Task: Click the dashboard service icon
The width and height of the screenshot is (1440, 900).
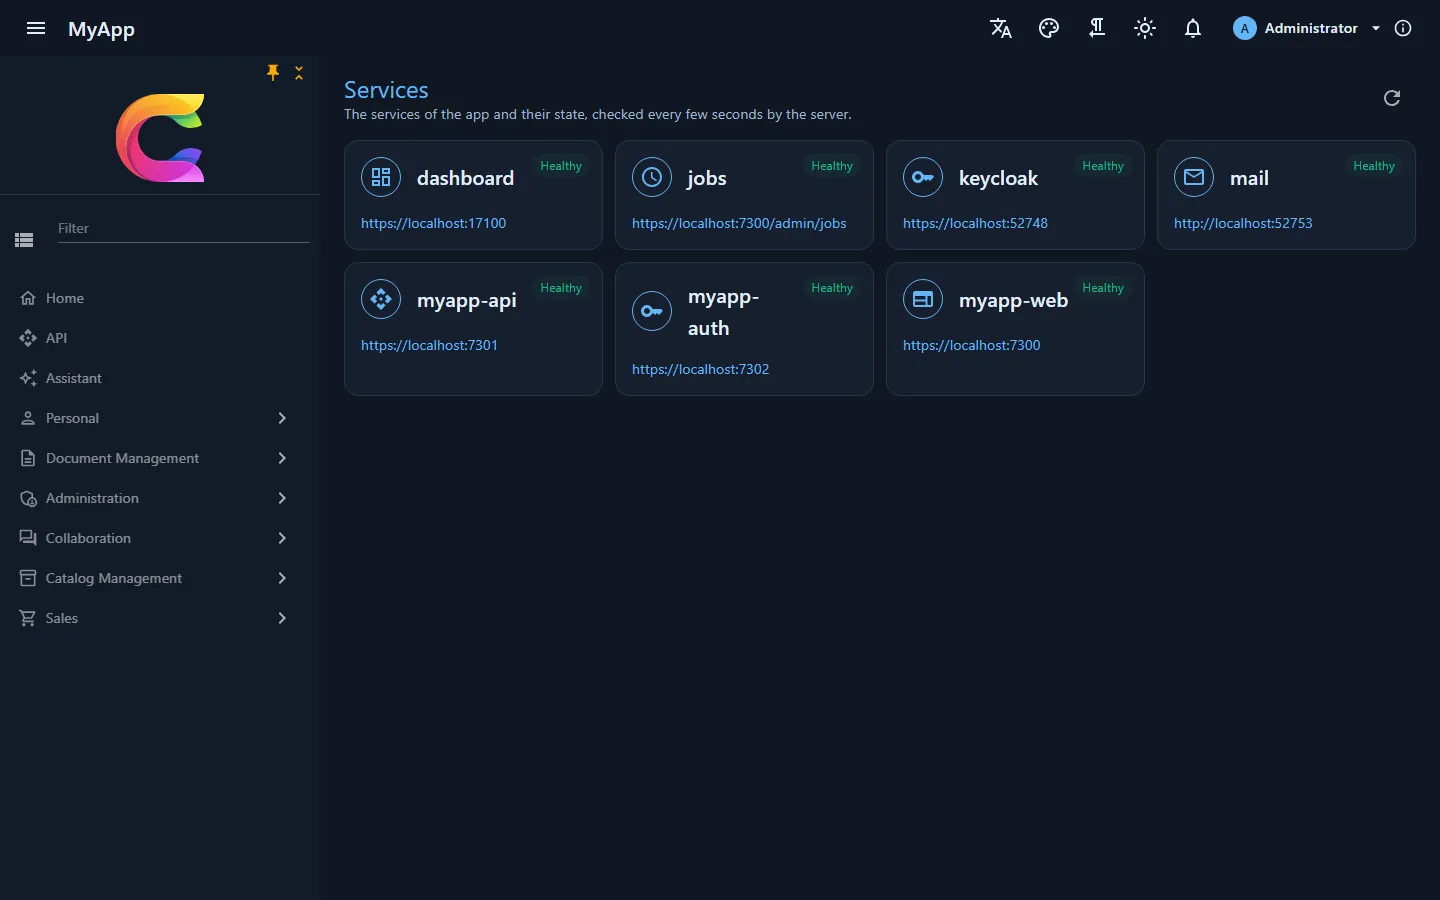Action: coord(381,177)
